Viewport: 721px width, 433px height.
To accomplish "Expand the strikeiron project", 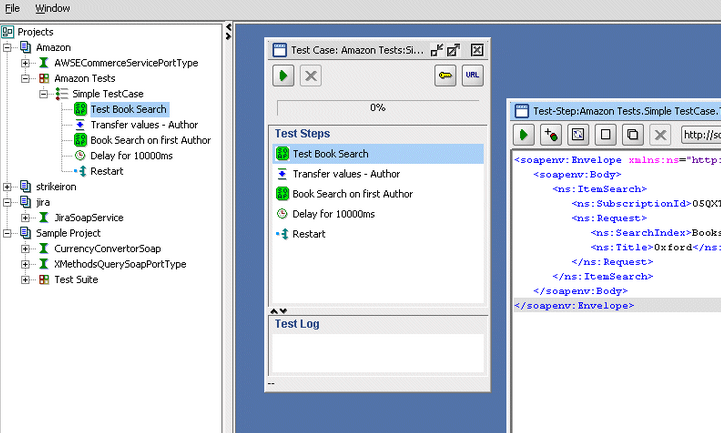I will click(7, 187).
